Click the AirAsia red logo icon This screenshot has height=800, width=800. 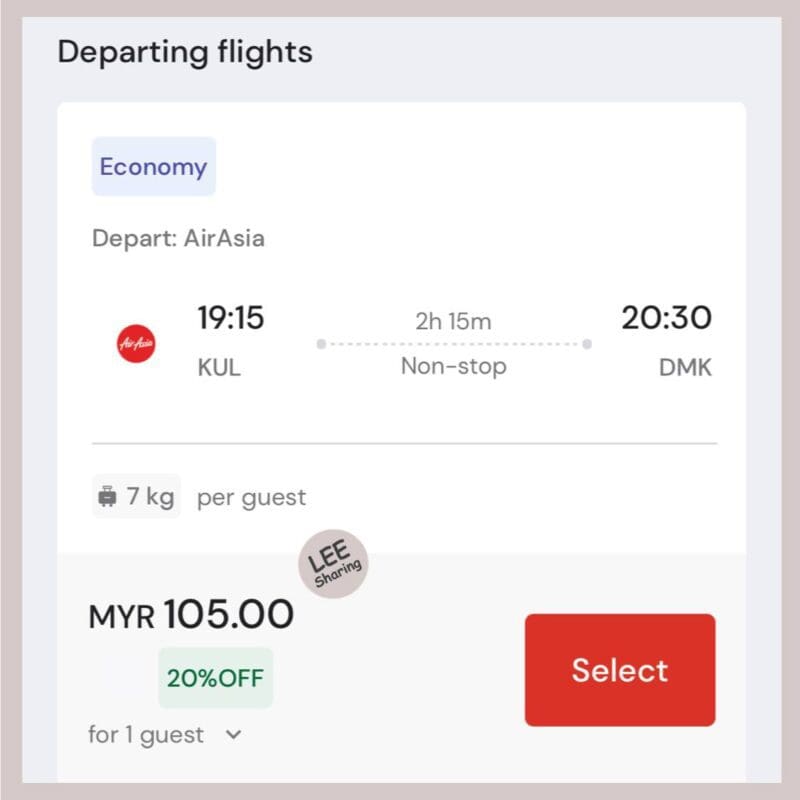click(x=136, y=343)
